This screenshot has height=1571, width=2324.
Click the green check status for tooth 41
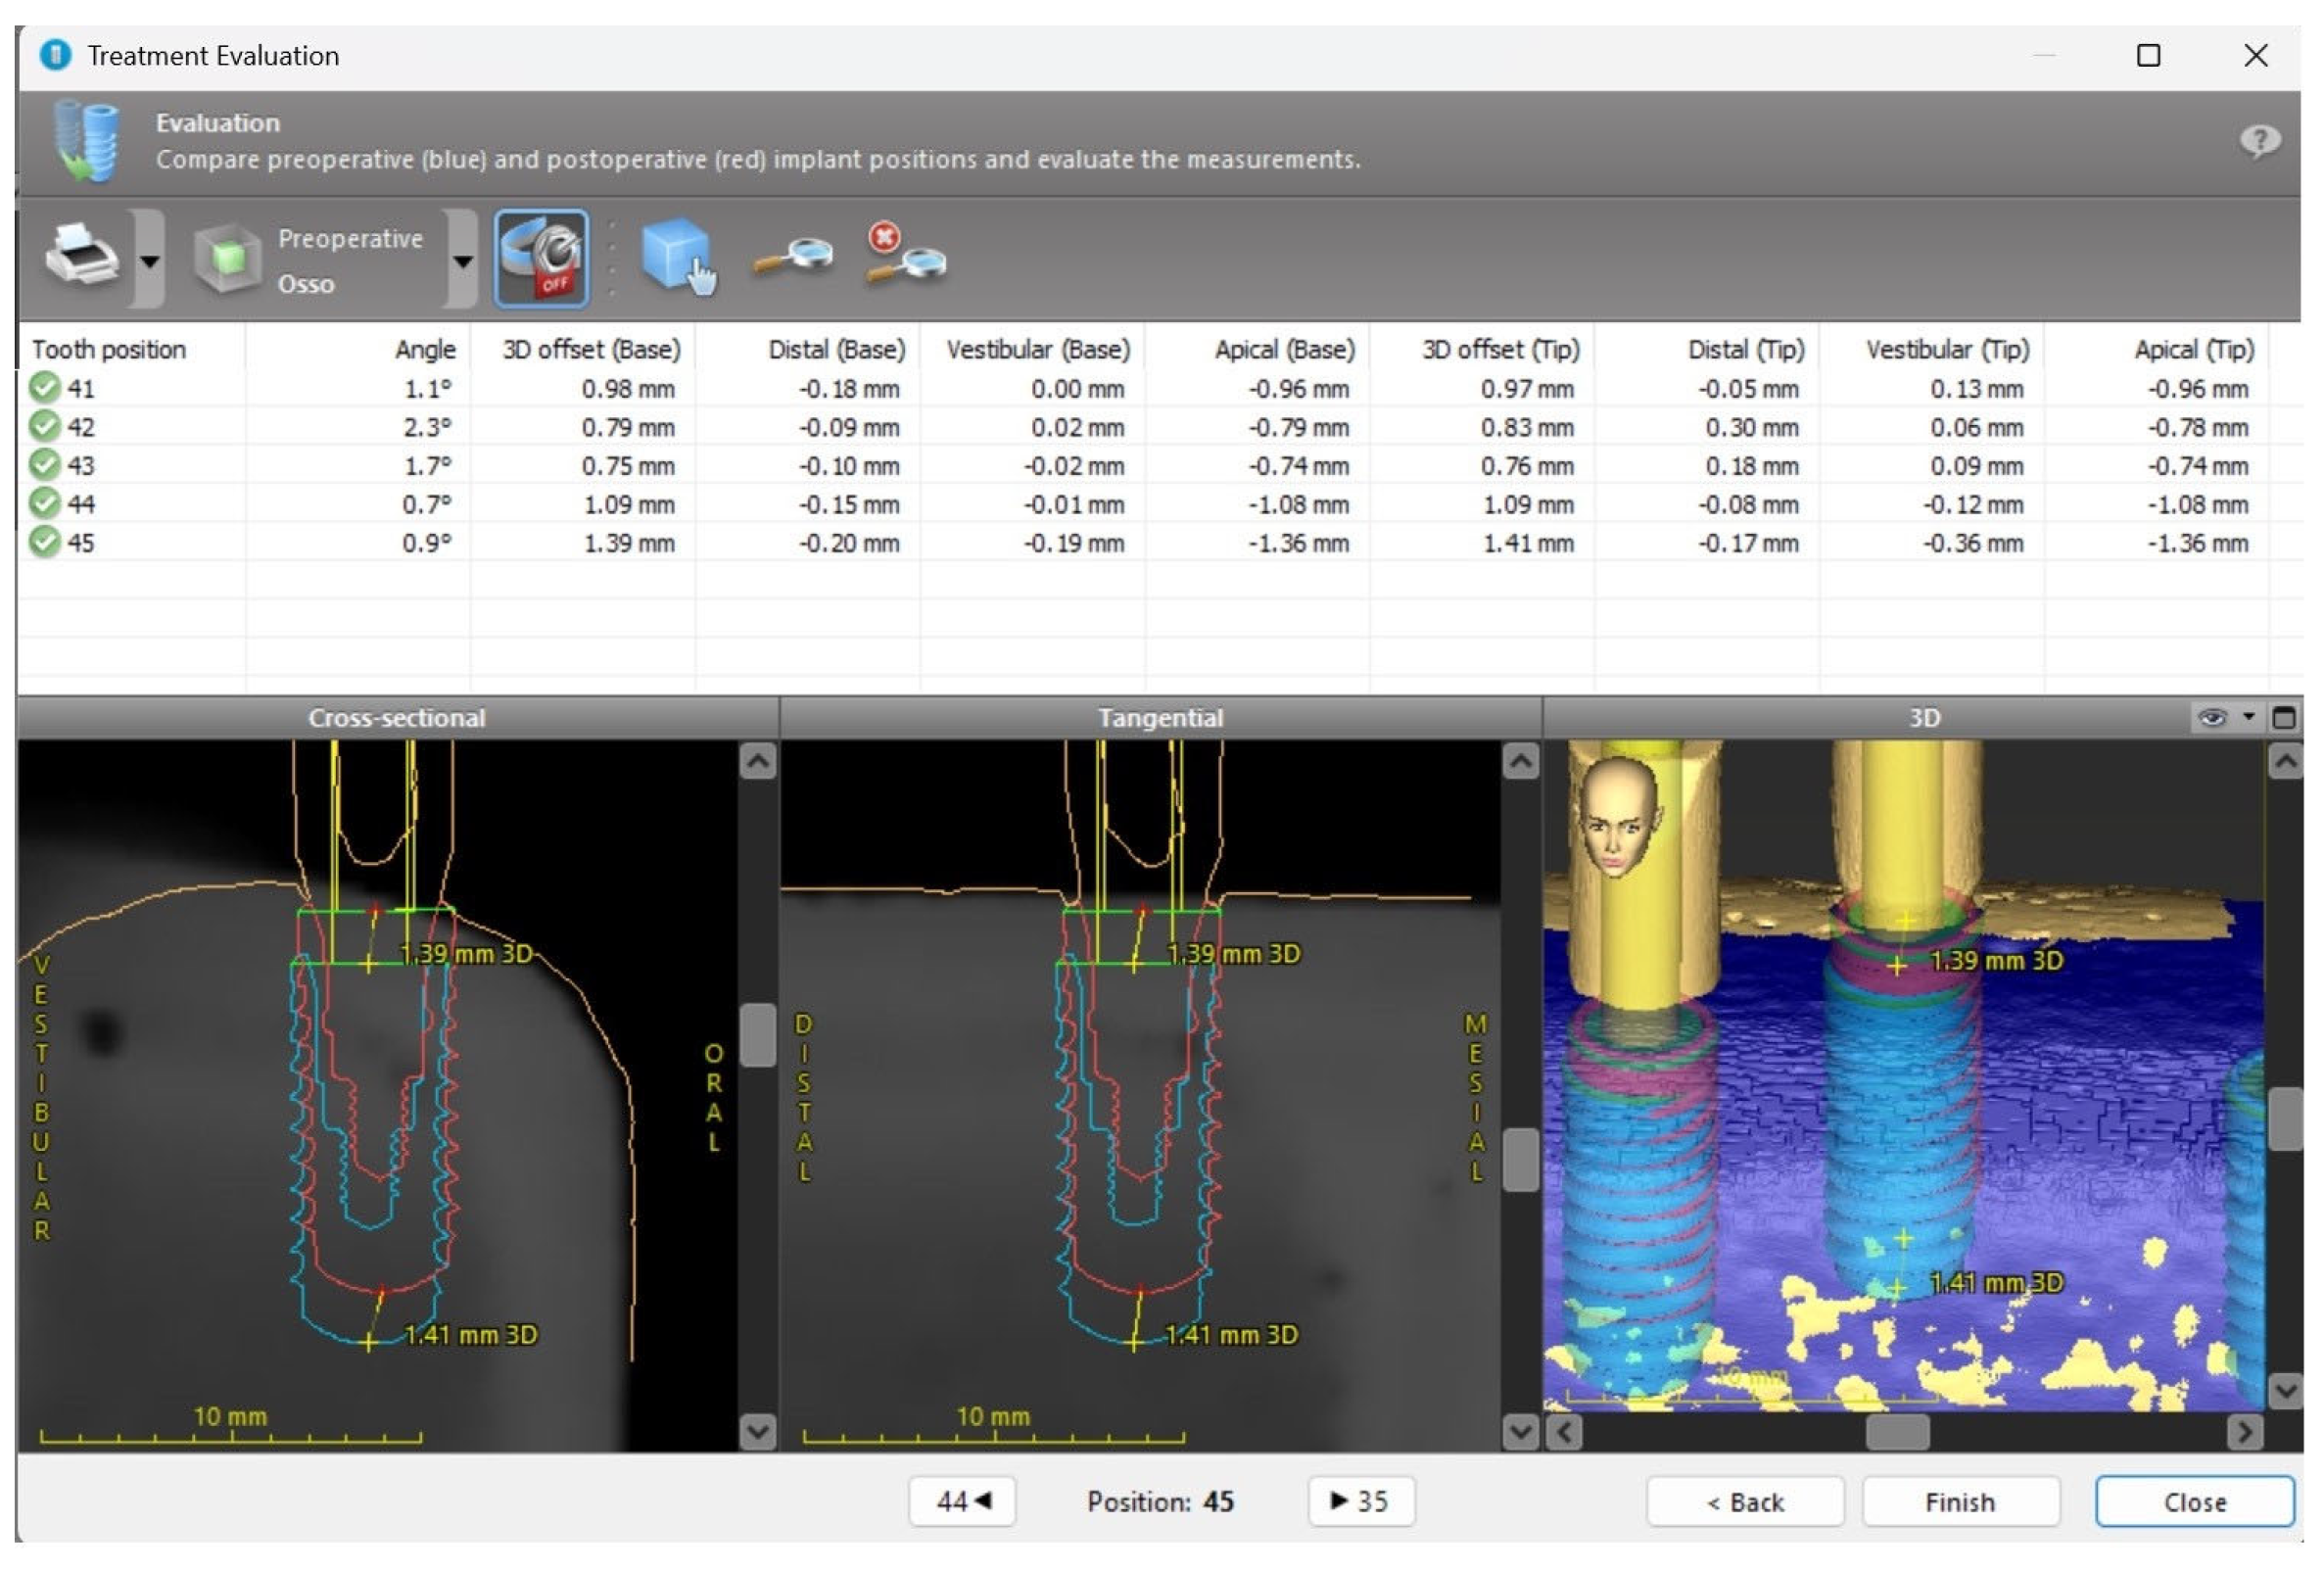[x=44, y=388]
